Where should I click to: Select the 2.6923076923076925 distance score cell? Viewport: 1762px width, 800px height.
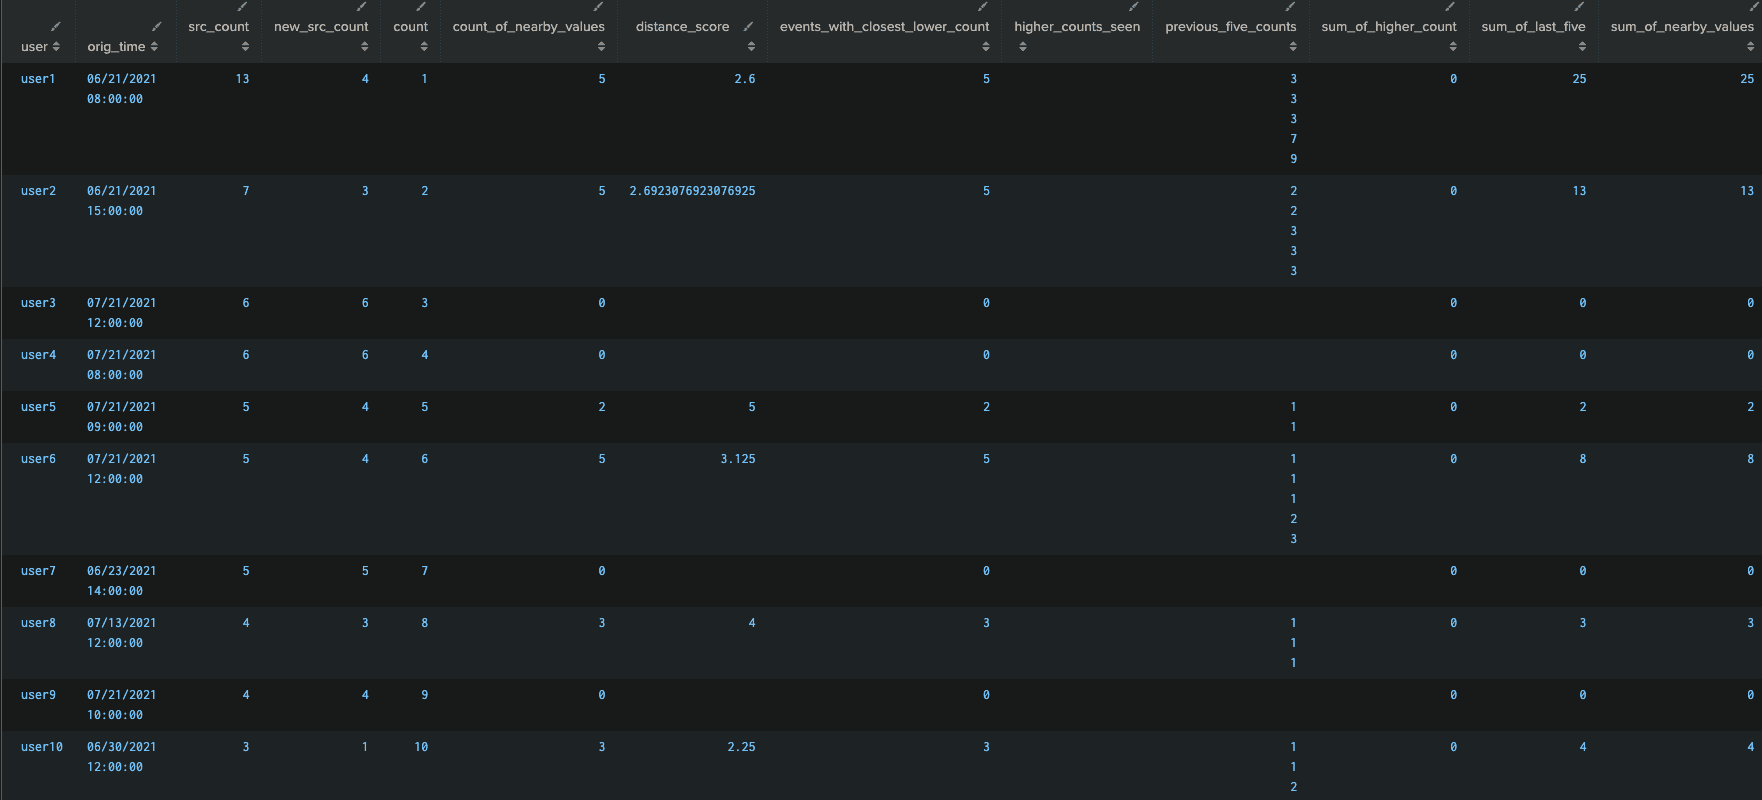[x=692, y=191]
